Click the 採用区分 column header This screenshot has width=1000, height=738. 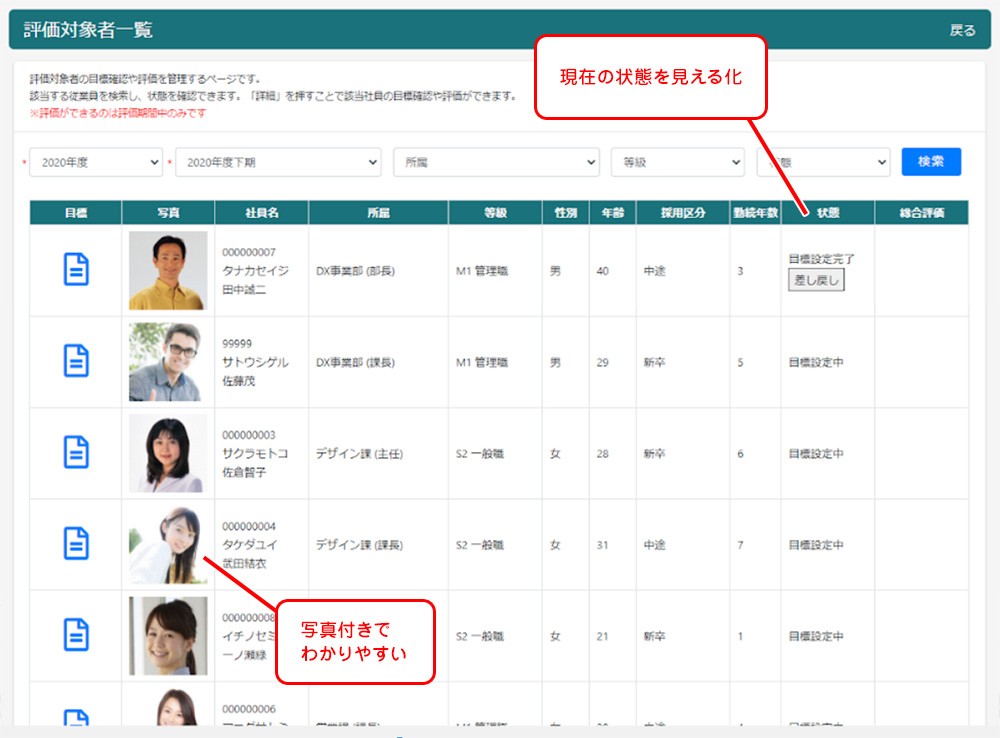(x=682, y=213)
